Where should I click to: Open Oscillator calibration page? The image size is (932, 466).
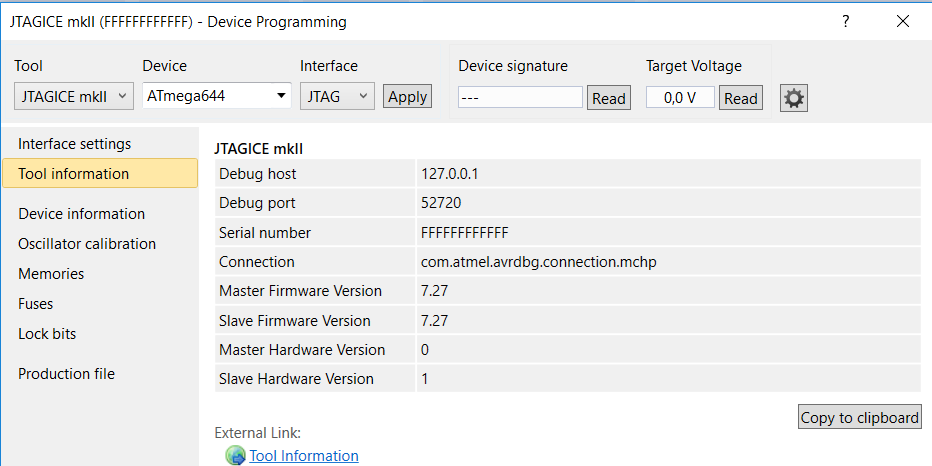click(87, 244)
